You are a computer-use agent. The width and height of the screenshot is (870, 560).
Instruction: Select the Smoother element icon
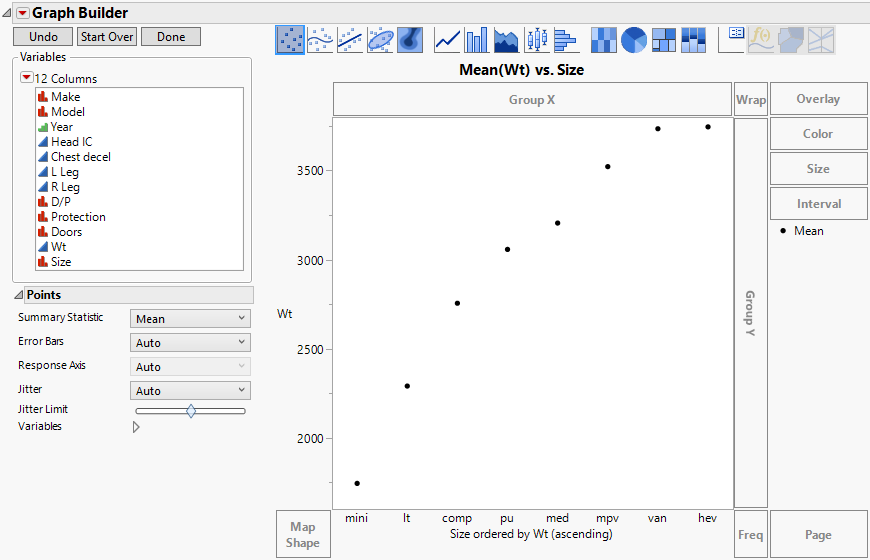click(x=320, y=39)
